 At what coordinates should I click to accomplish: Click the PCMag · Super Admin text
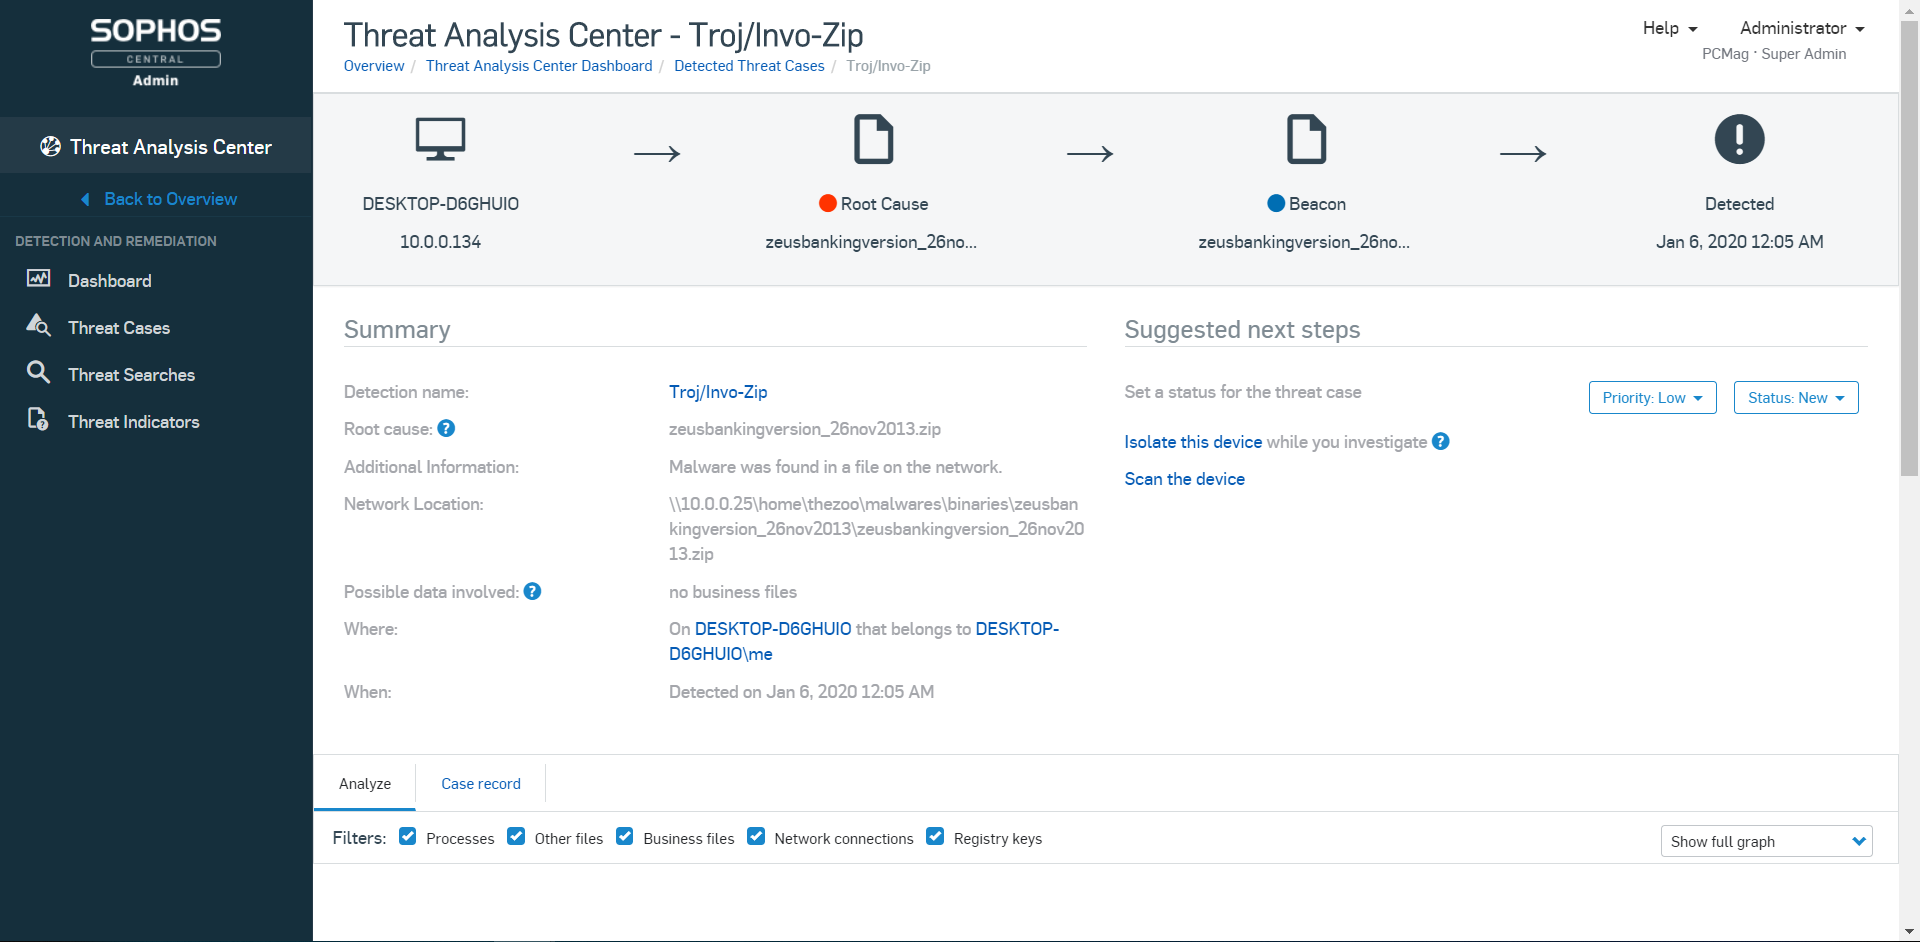(1774, 54)
